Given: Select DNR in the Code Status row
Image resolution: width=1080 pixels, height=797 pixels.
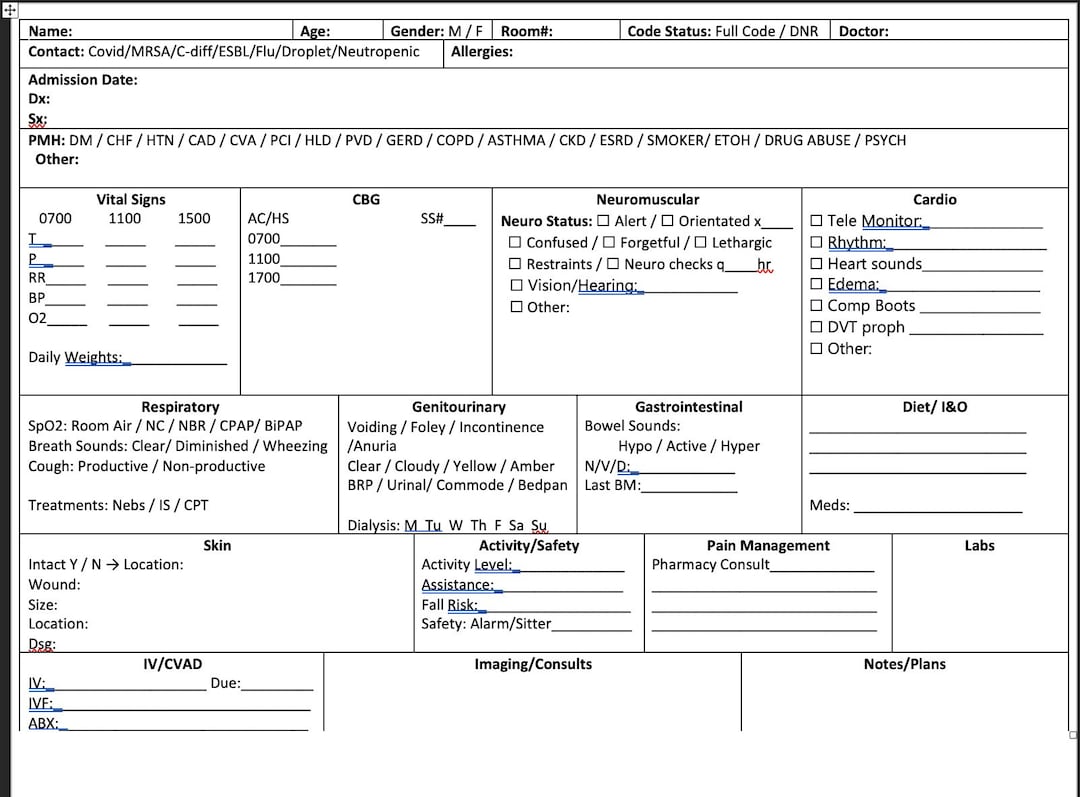Looking at the screenshot, I should click(x=803, y=30).
